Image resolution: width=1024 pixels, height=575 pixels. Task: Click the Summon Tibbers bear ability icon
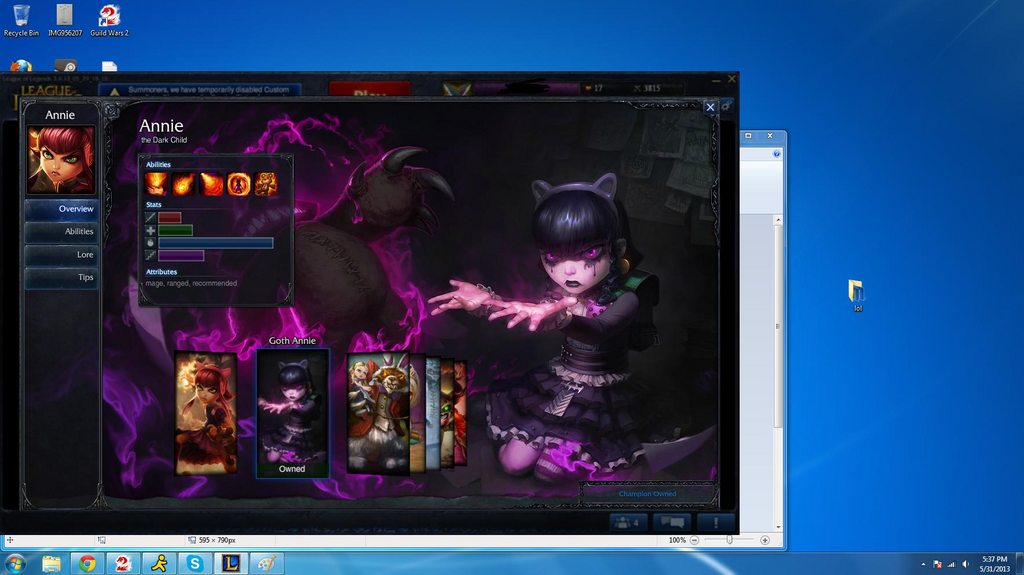(266, 184)
